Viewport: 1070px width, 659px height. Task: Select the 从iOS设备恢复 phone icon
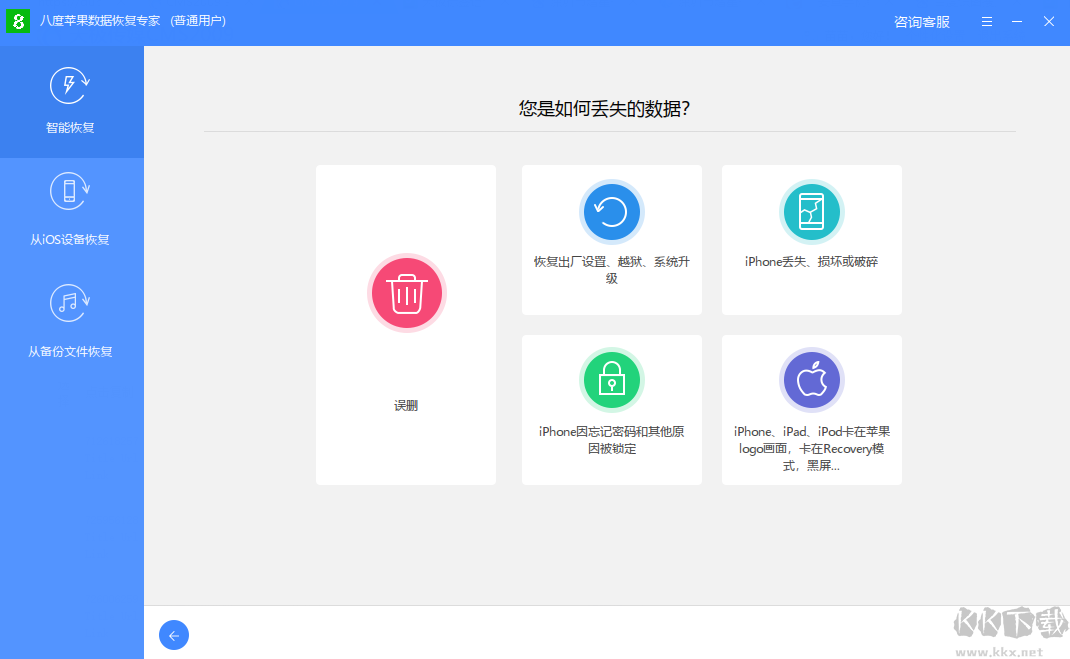[x=69, y=191]
